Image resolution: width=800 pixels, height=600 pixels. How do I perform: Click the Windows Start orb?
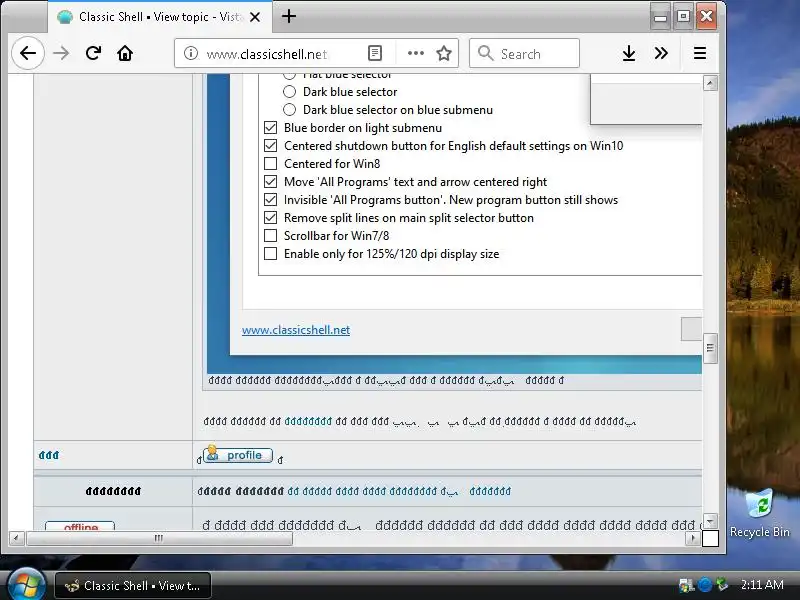coord(26,585)
